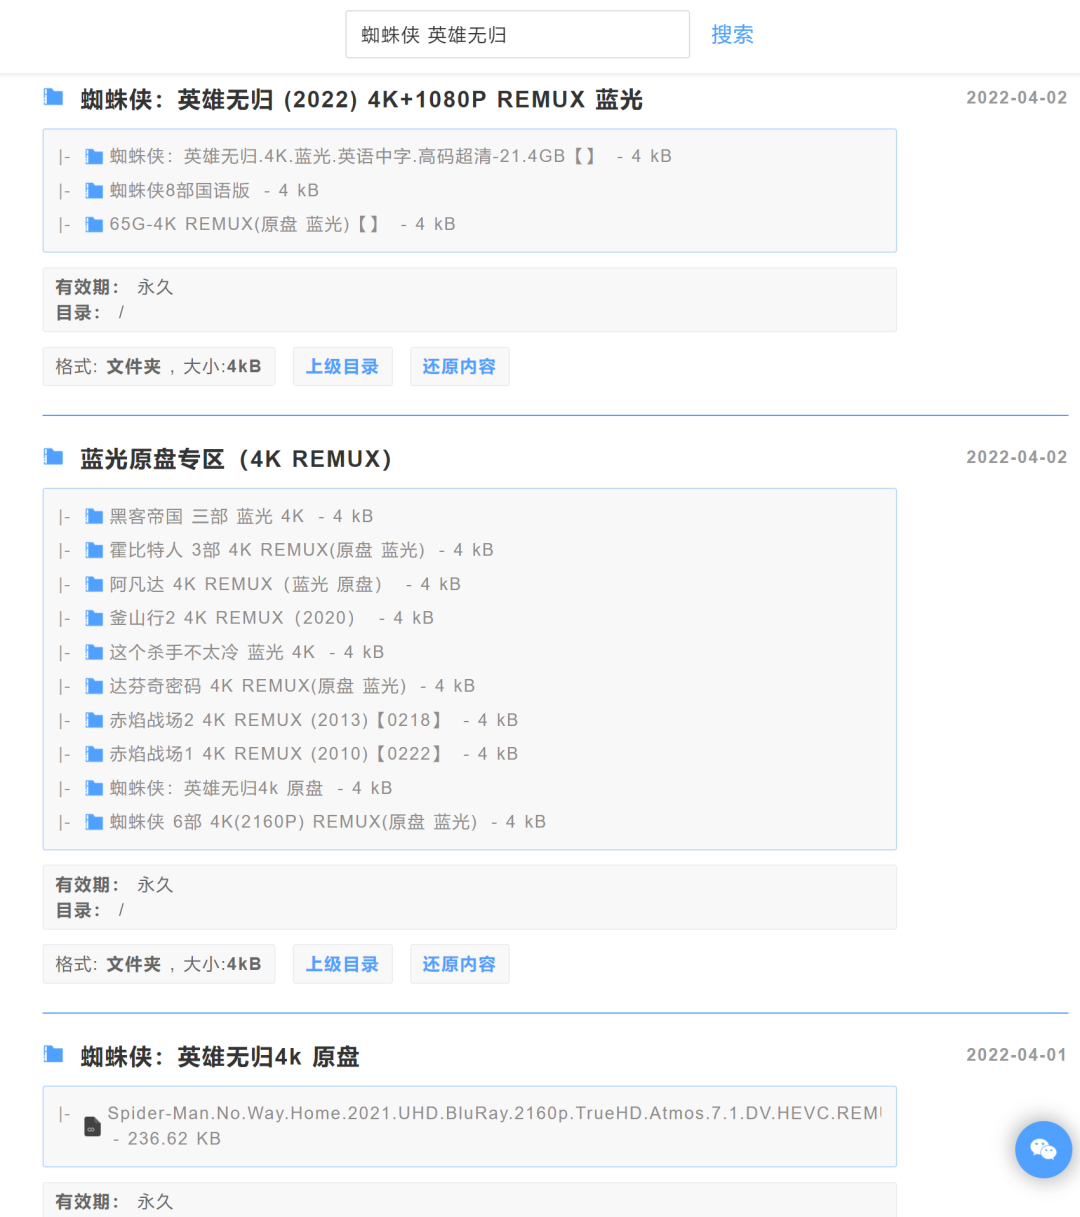Open result title 蜘蛛侠：英雄无归 (2022) 4K+1080P REMUX 蓝光
Image resolution: width=1080 pixels, height=1217 pixels.
[362, 99]
